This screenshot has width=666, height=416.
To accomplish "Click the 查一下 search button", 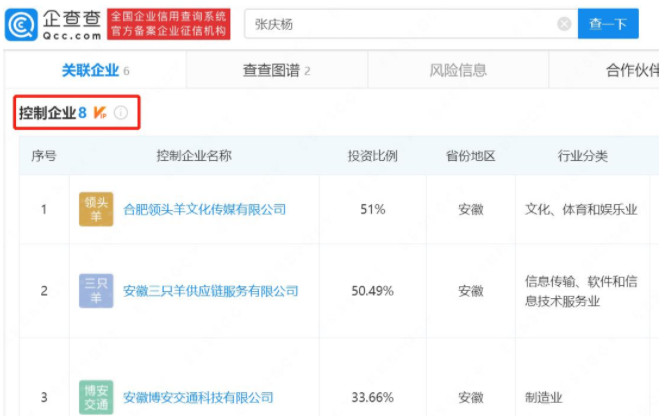I will pos(608,24).
